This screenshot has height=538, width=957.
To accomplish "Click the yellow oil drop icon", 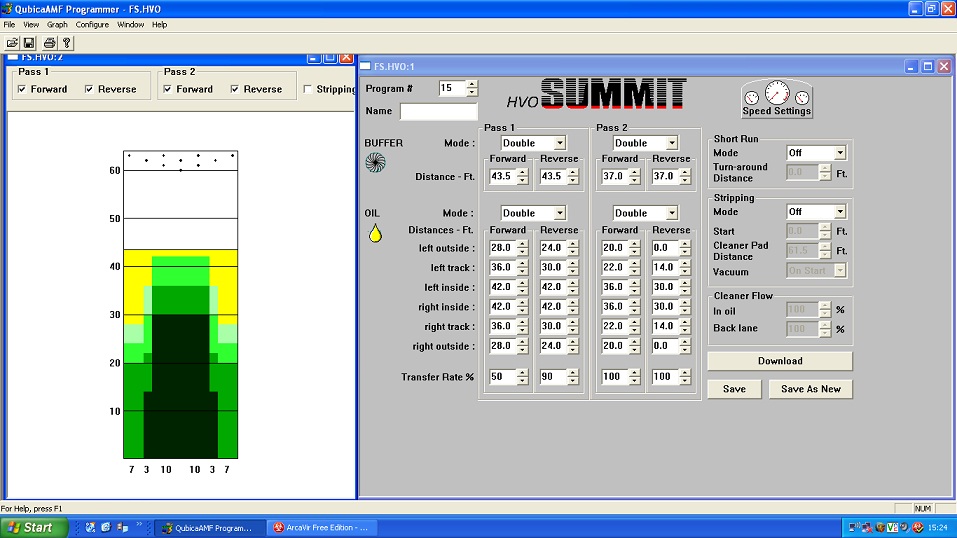I will pos(375,233).
